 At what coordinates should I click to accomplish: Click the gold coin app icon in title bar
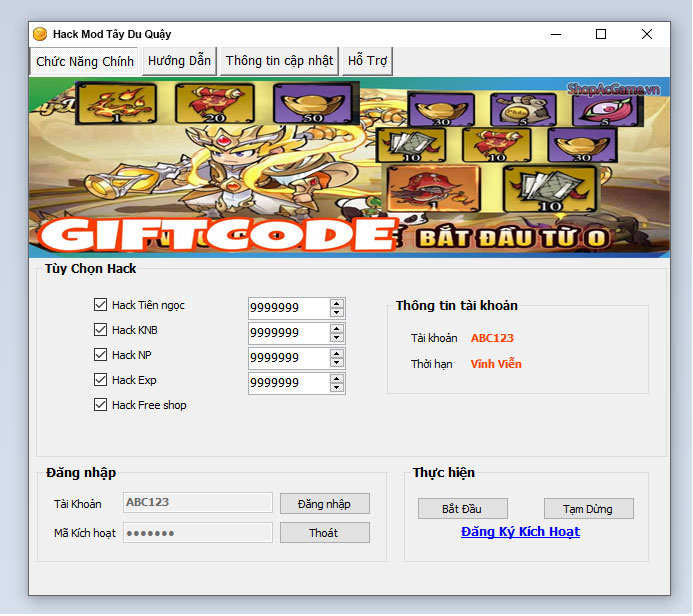click(x=40, y=34)
